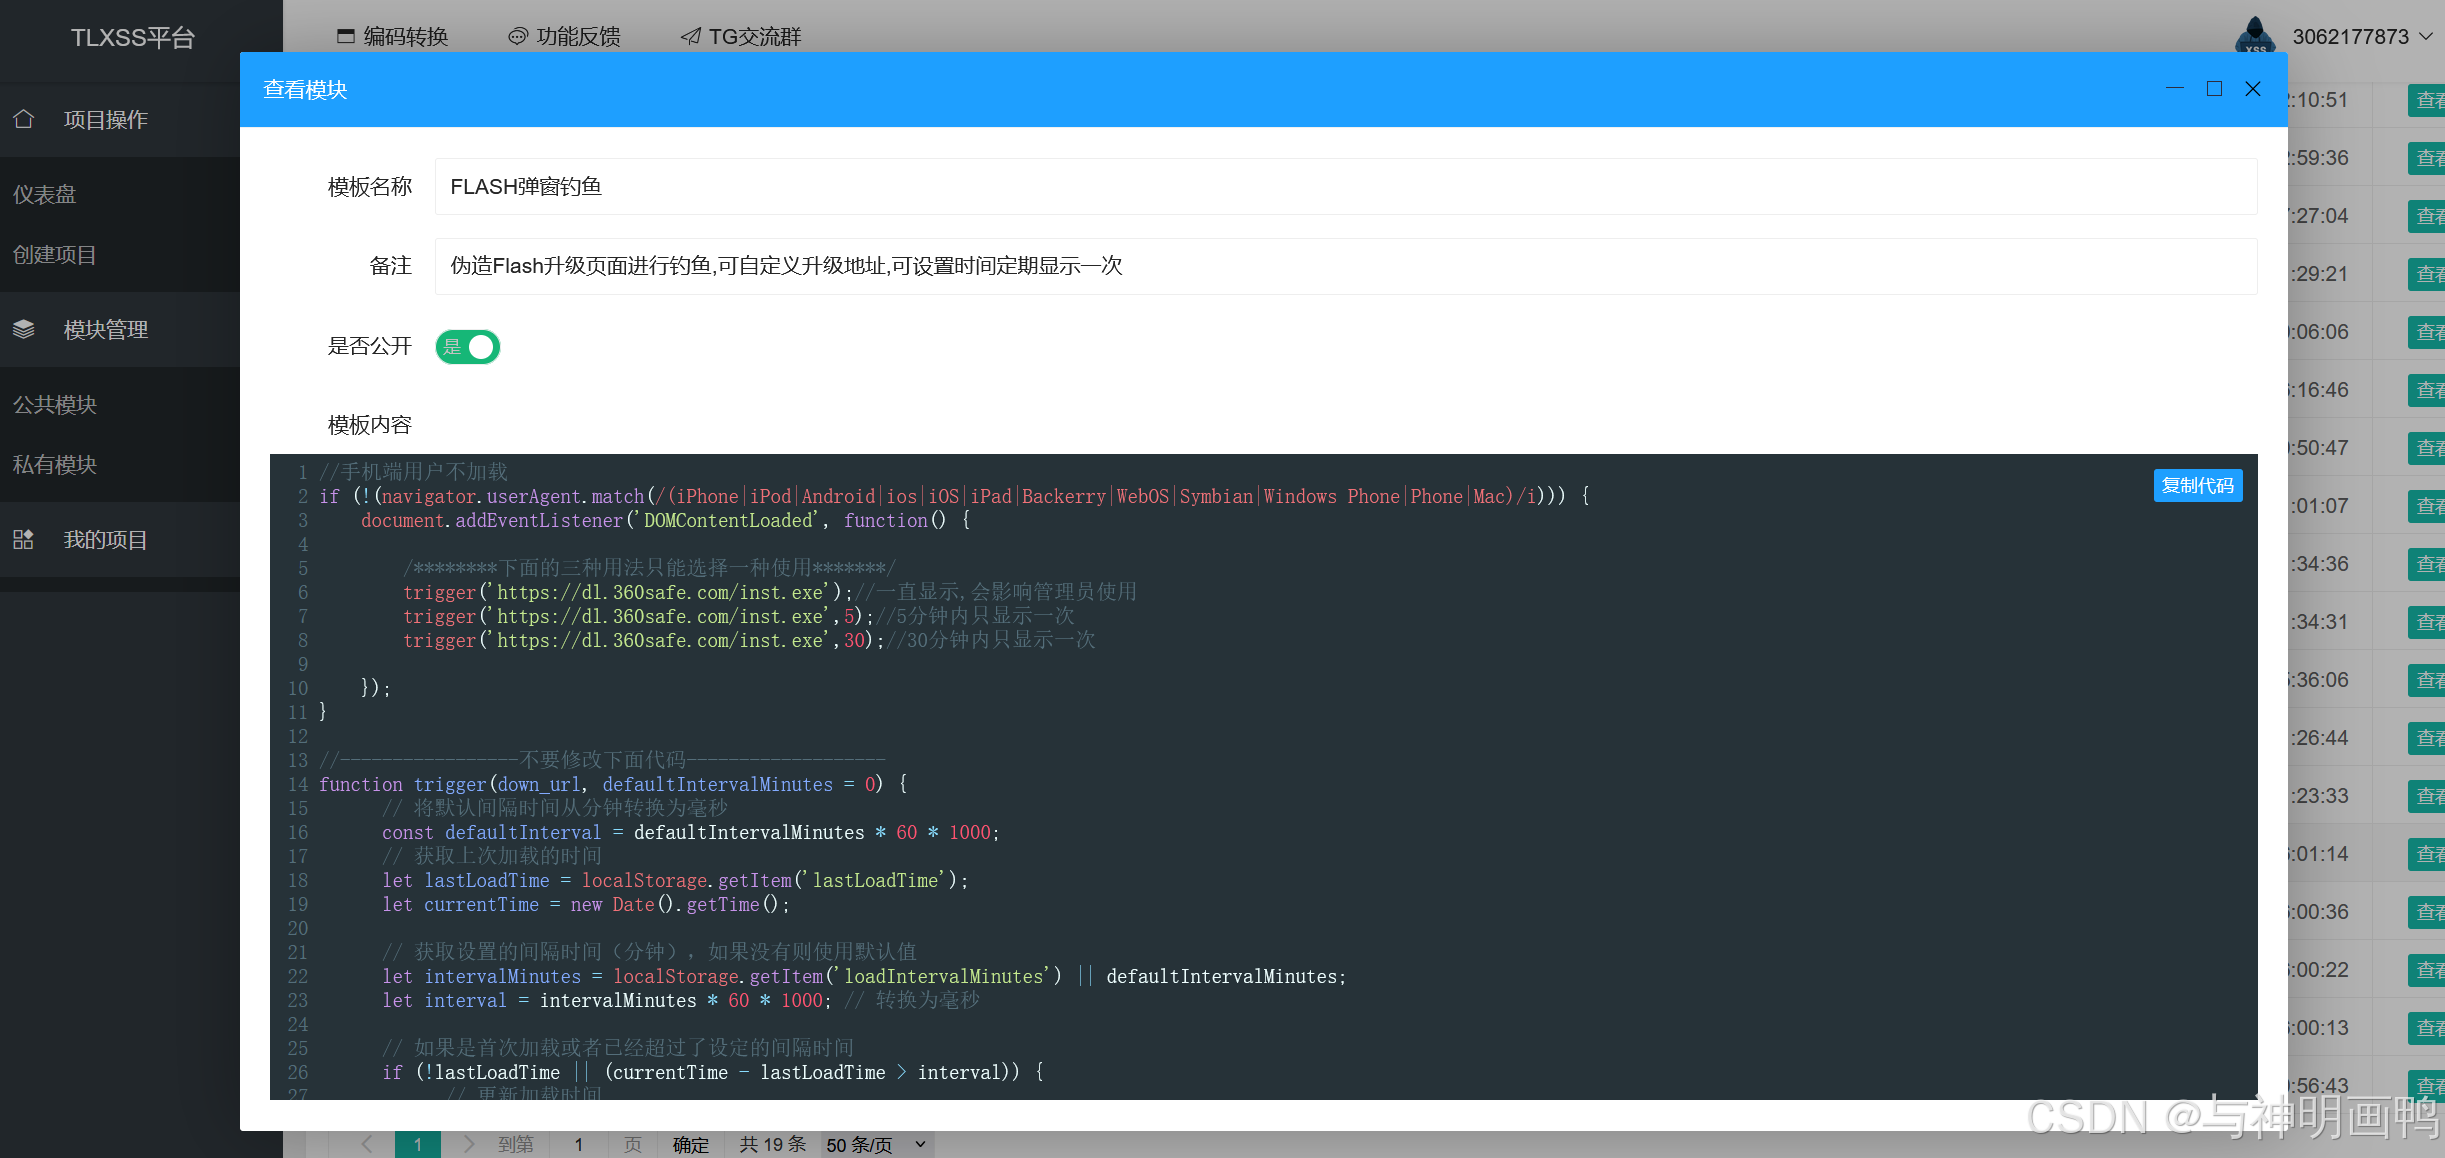Click the 功能反馈 chat bubble icon

click(x=517, y=37)
